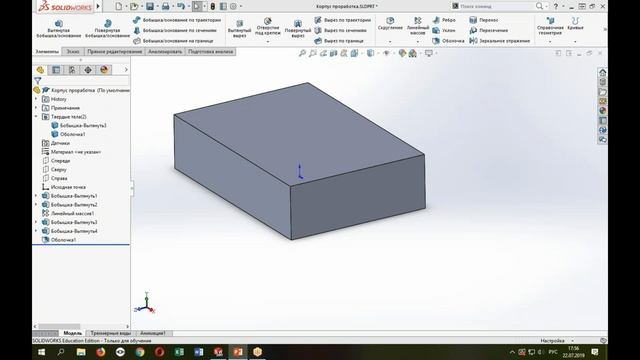Choose Вырез по границе
Image resolution: width=640 pixels, height=360 pixels.
point(339,41)
